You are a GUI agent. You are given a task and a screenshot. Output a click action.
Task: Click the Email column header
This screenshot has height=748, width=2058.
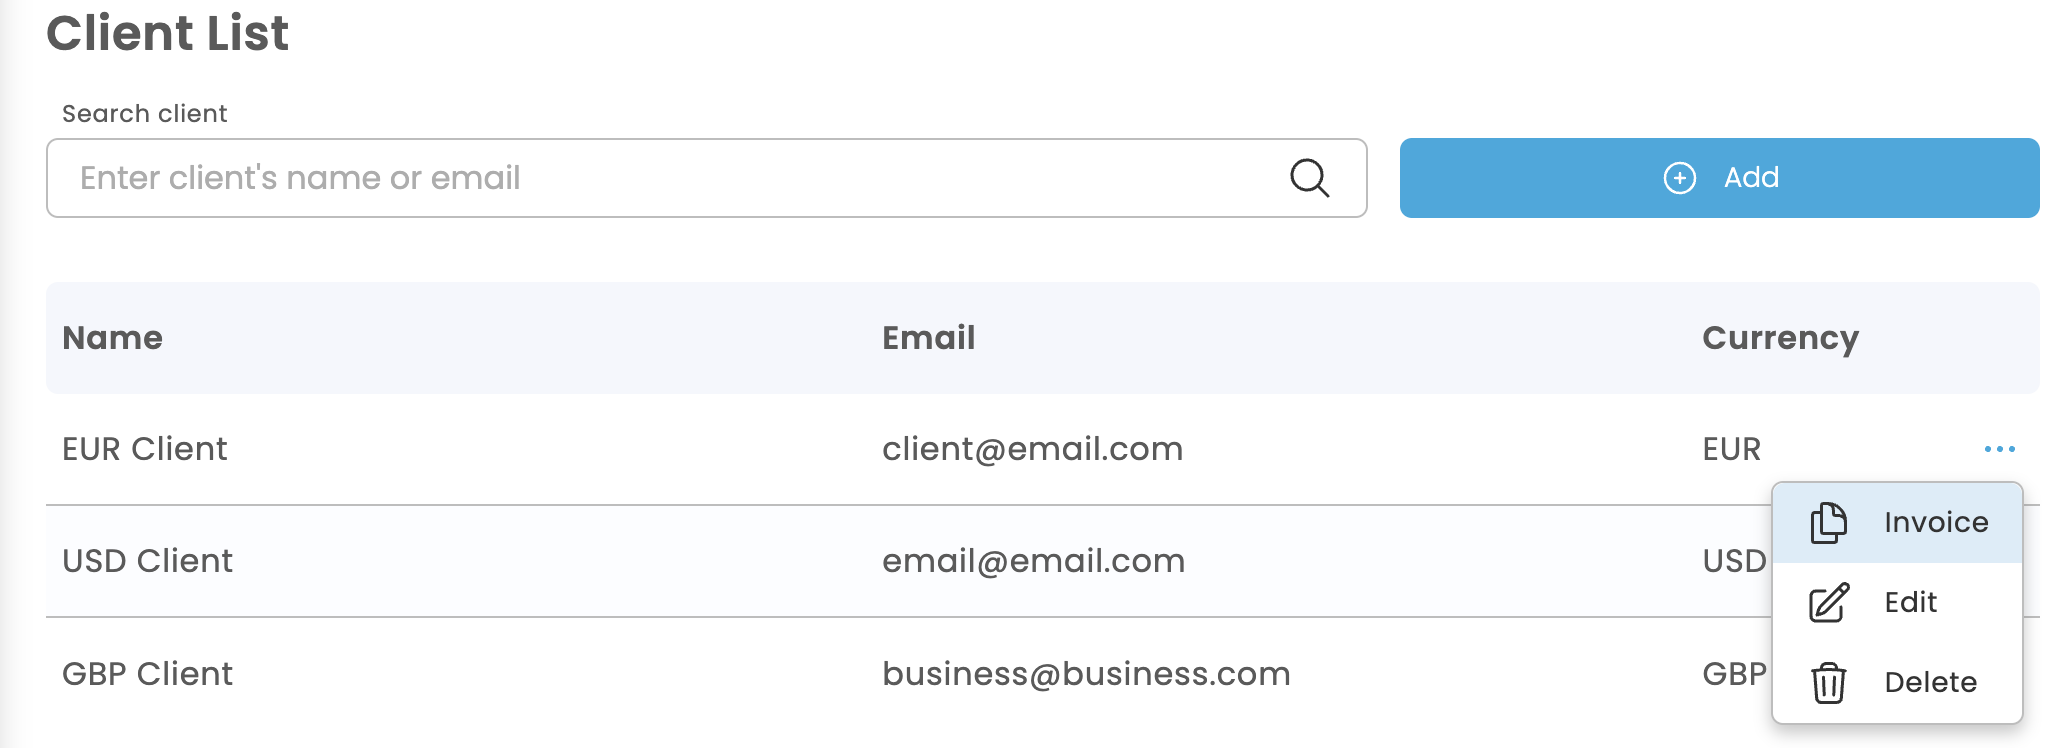(928, 338)
